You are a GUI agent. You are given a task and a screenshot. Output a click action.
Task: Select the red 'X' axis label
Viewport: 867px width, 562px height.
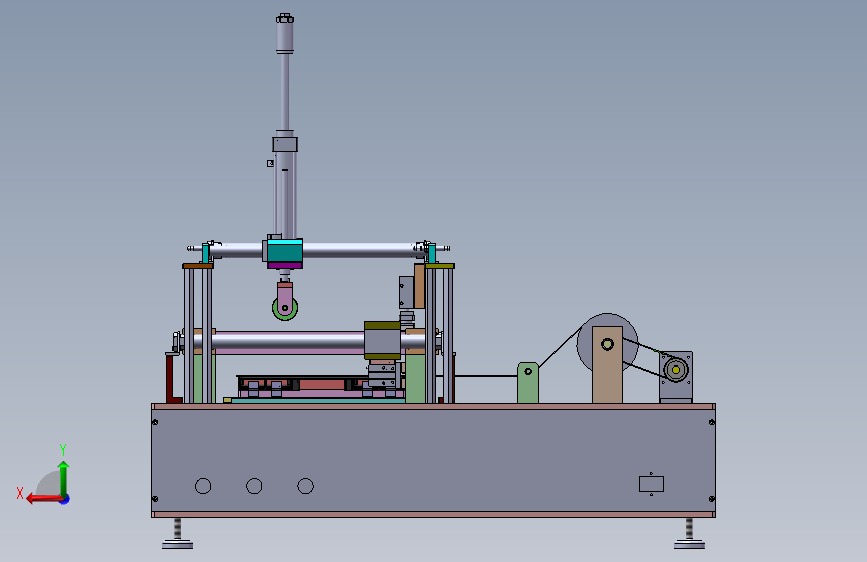pyautogui.click(x=20, y=493)
